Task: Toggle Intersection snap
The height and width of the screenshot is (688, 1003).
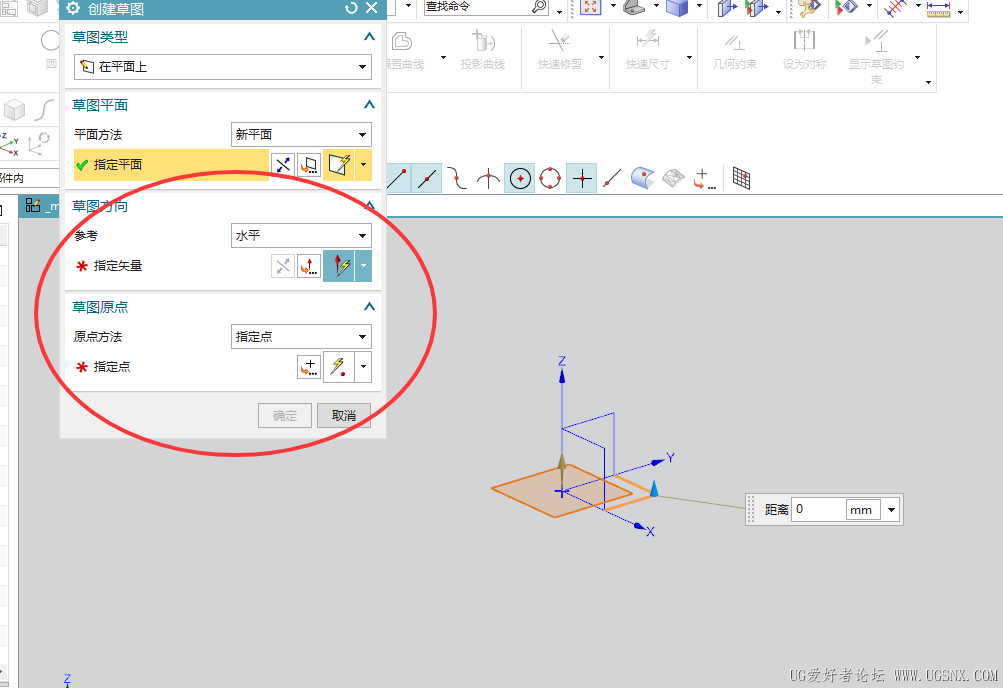Action: click(488, 178)
